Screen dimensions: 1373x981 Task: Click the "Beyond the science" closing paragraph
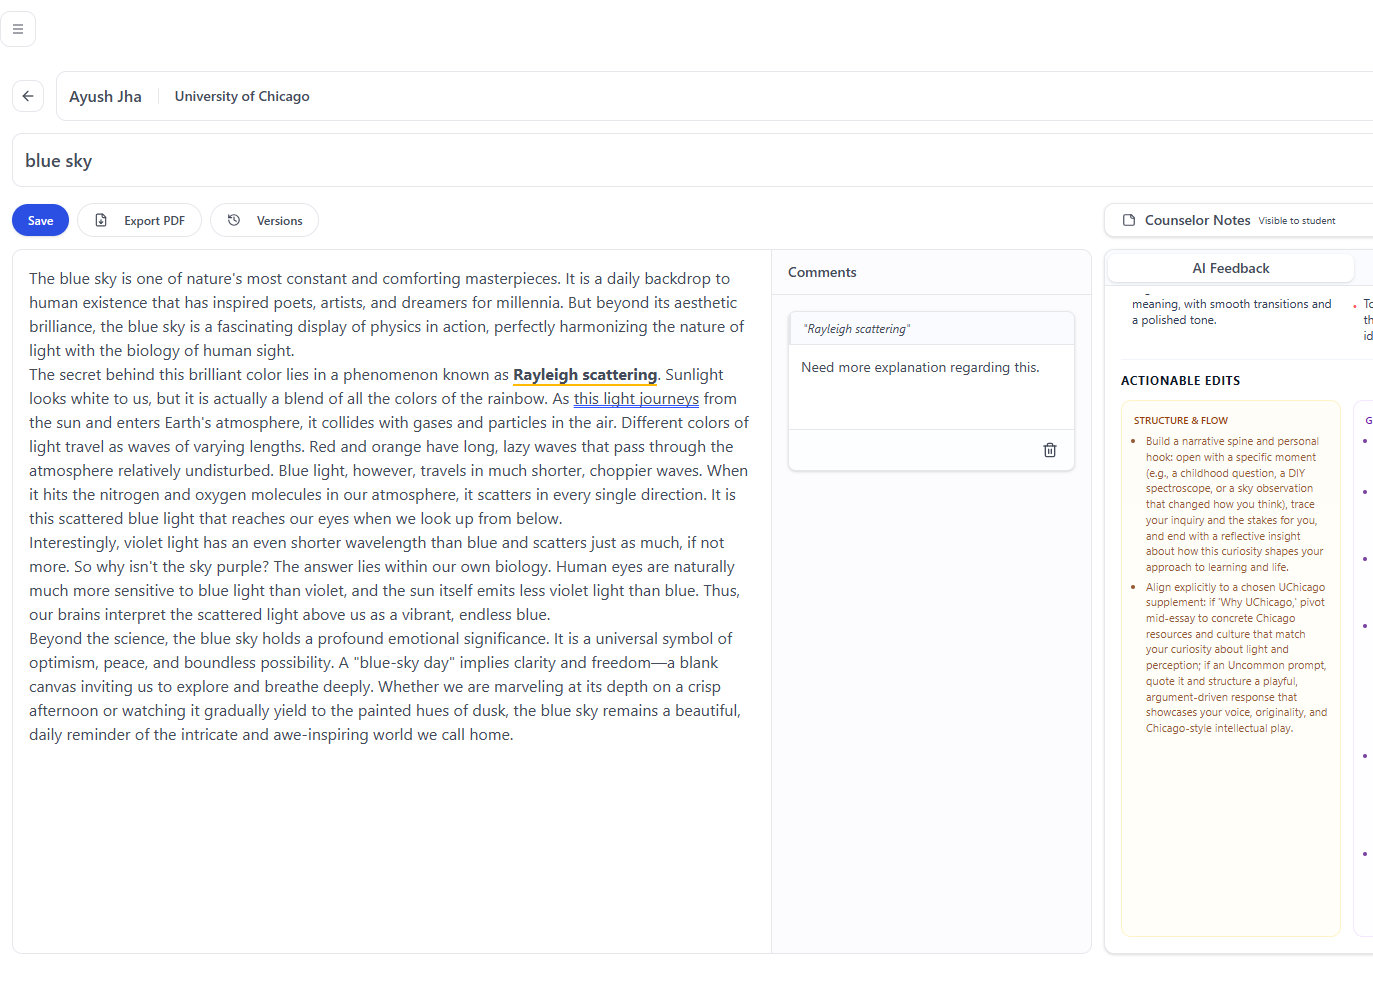386,686
